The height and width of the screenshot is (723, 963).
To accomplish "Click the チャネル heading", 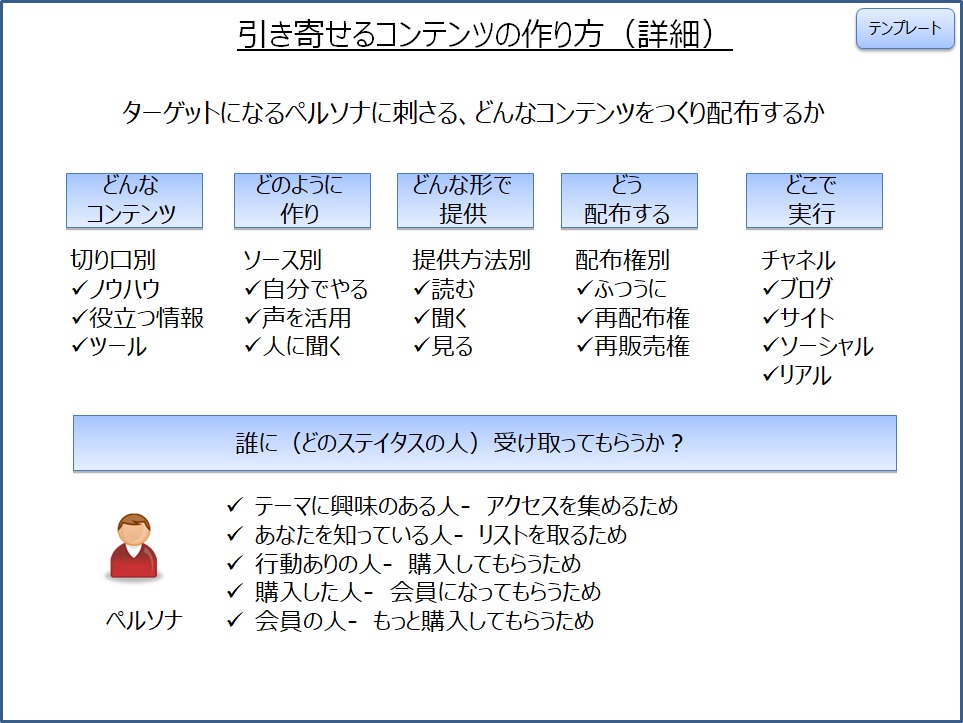I will point(798,260).
